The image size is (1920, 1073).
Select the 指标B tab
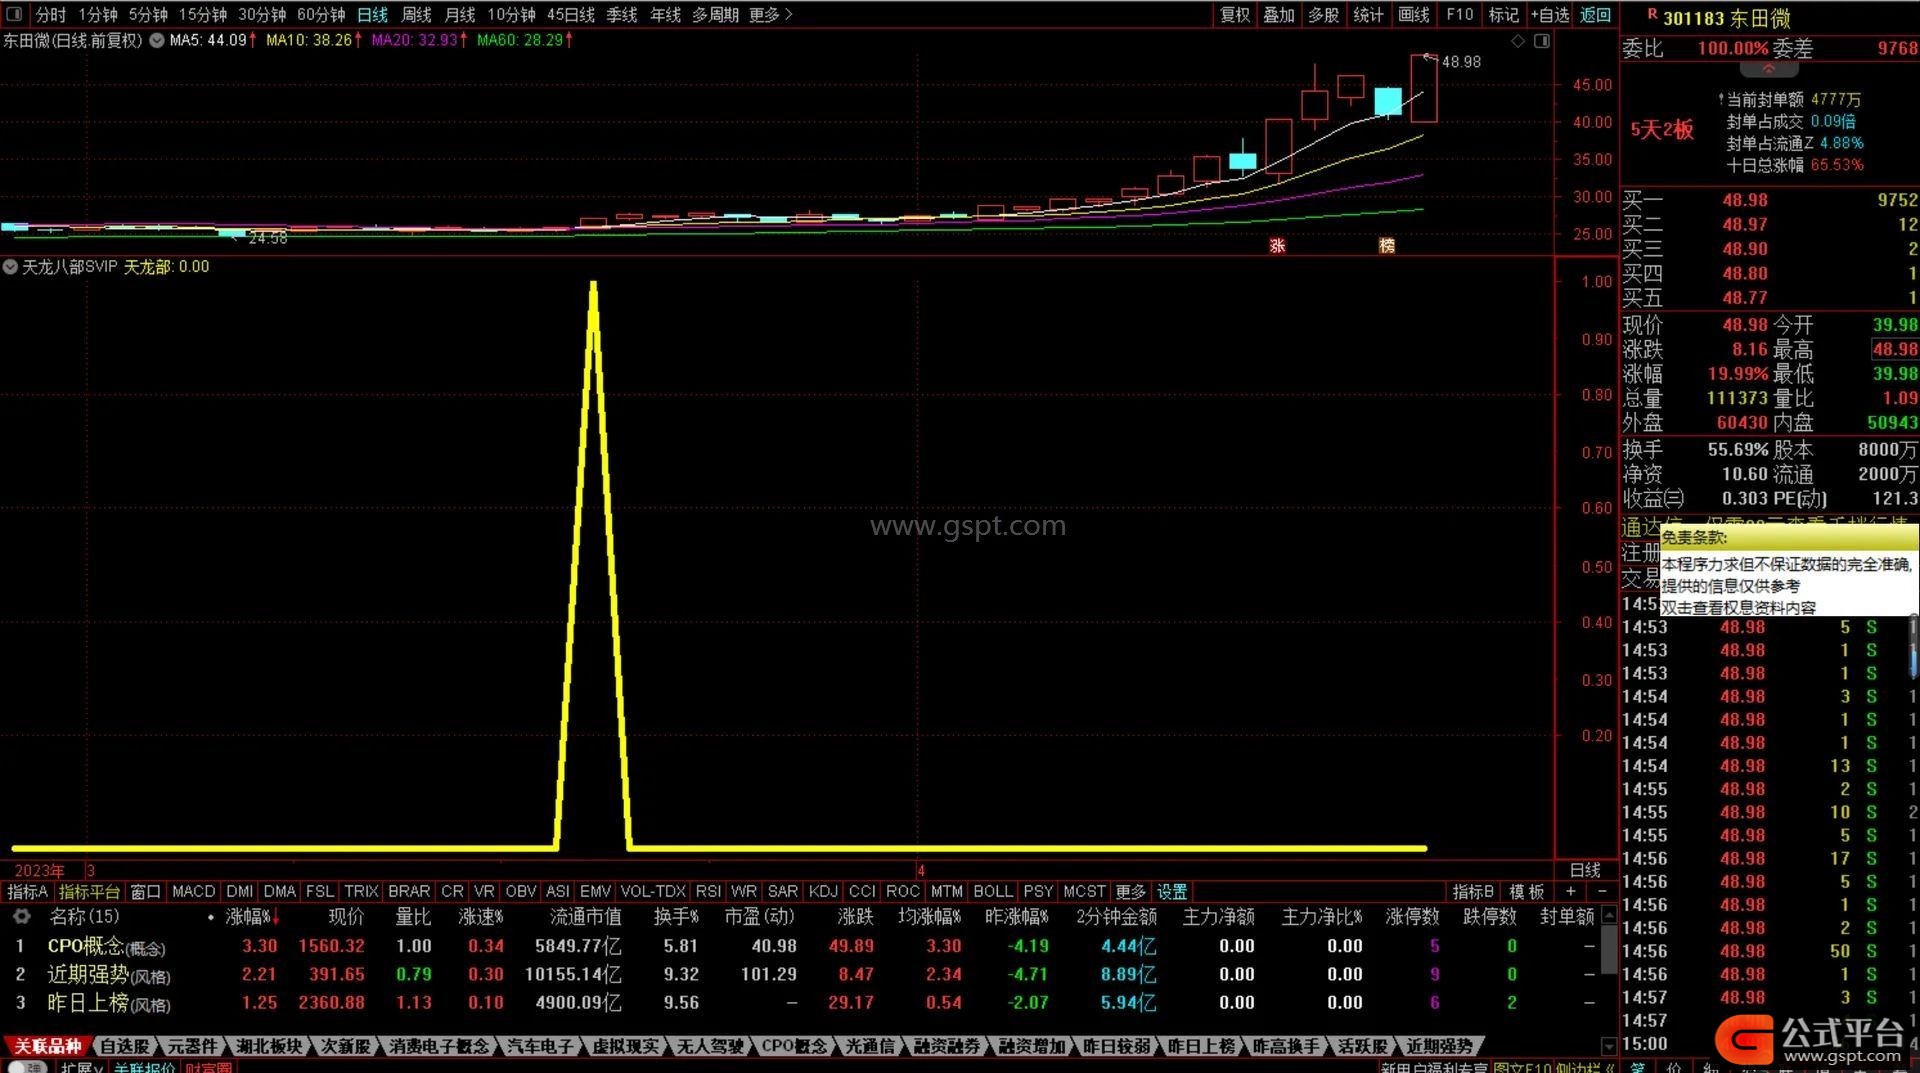pos(1473,891)
